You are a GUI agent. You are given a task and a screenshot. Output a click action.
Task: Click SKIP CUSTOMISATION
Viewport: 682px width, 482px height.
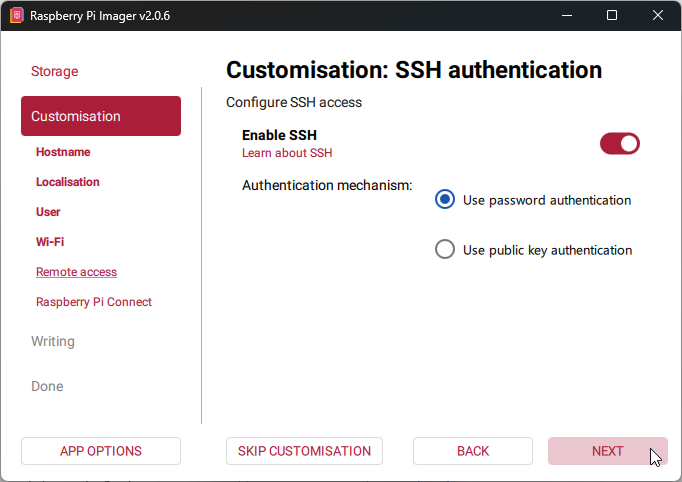click(304, 451)
